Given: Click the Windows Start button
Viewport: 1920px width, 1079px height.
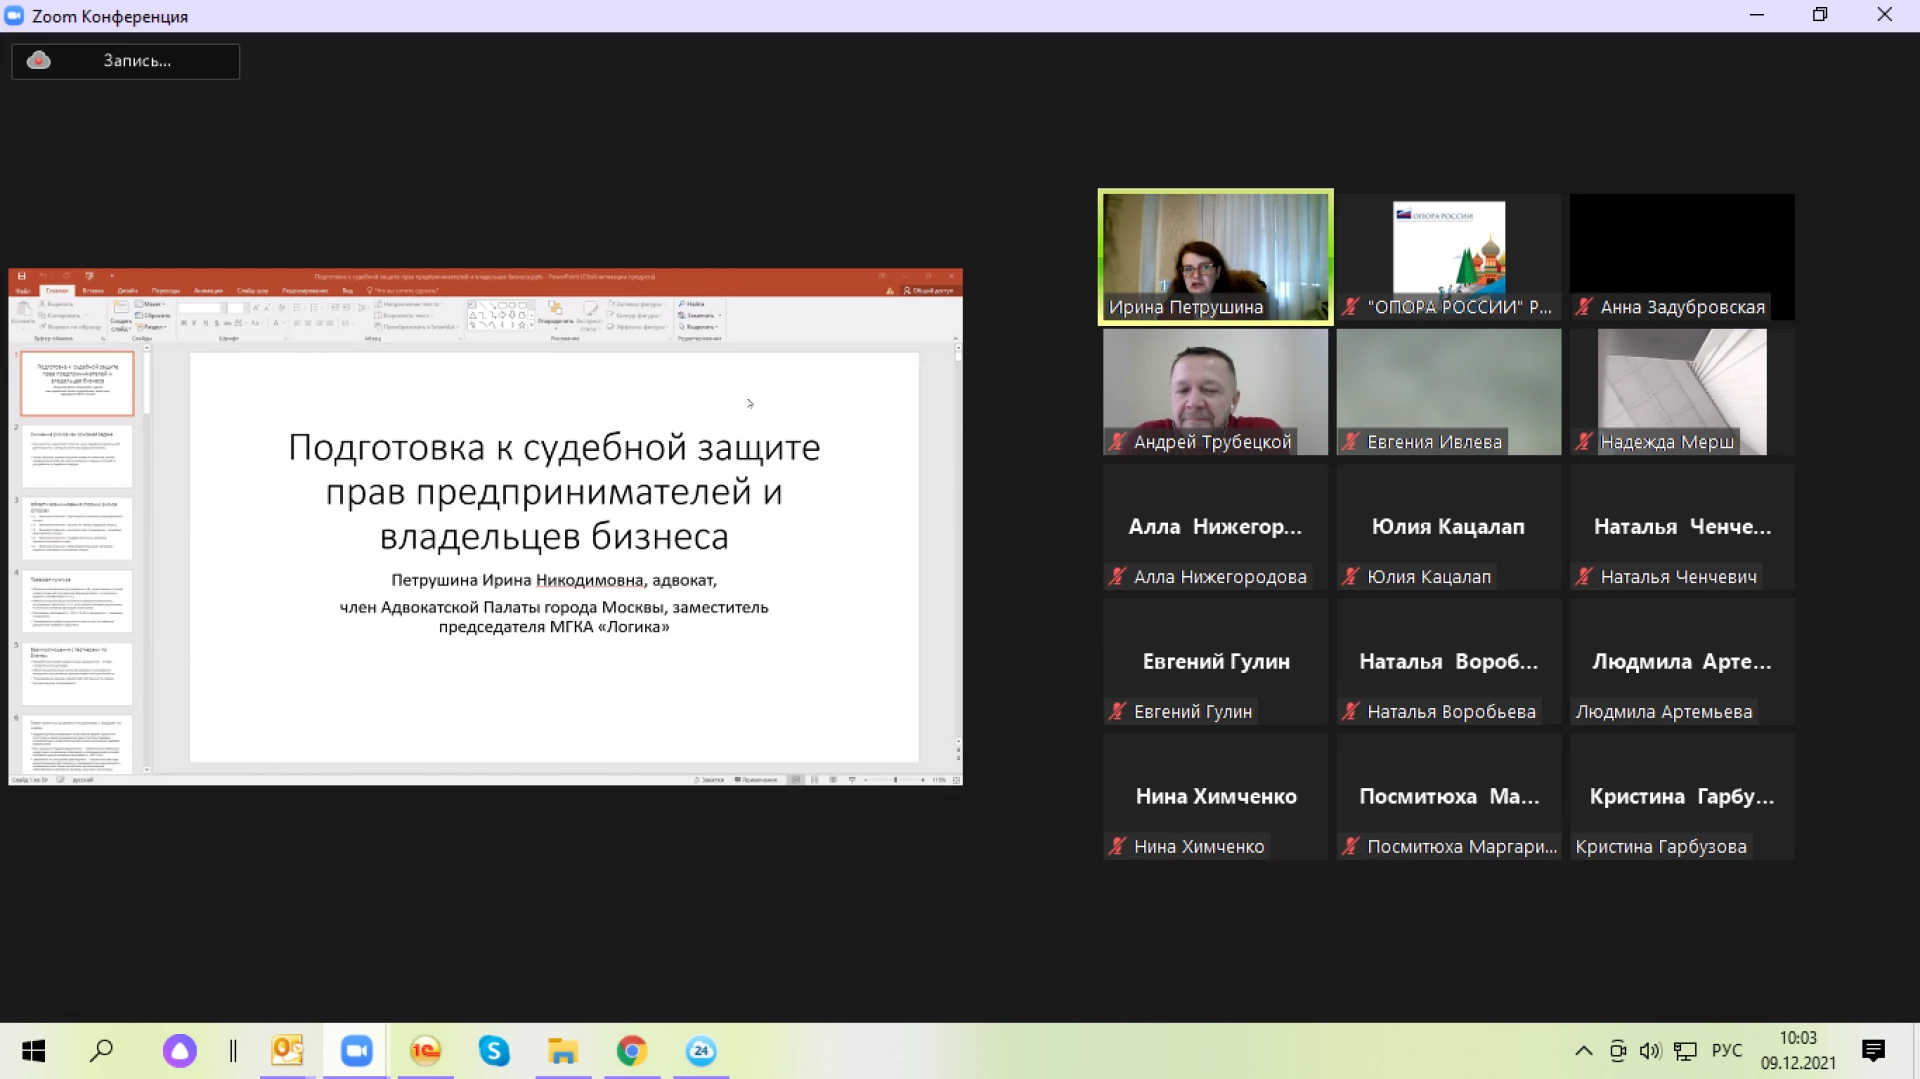Looking at the screenshot, I should [34, 1051].
